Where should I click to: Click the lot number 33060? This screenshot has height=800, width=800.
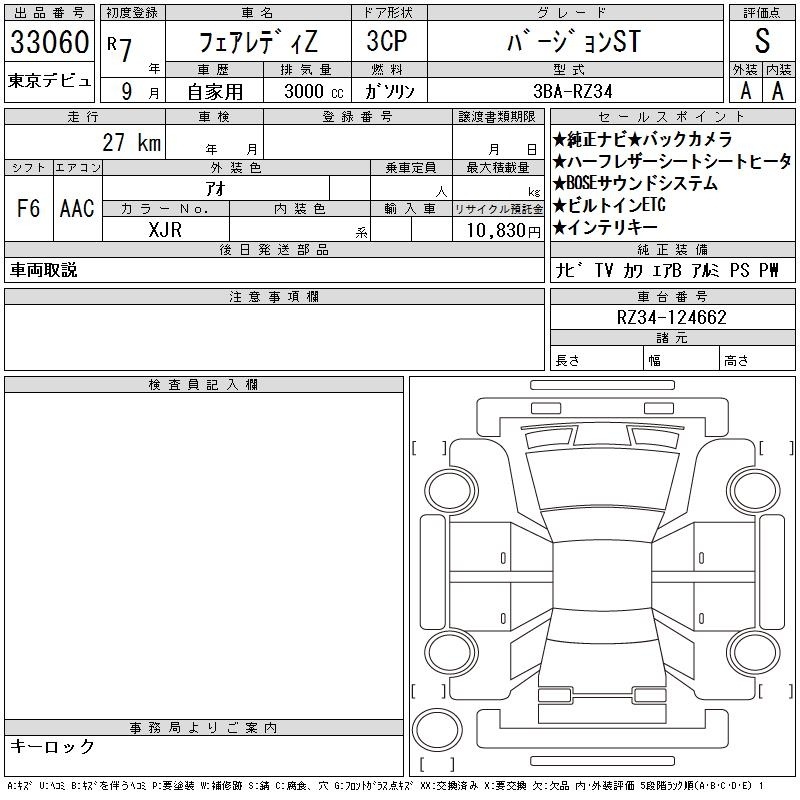pyautogui.click(x=50, y=42)
